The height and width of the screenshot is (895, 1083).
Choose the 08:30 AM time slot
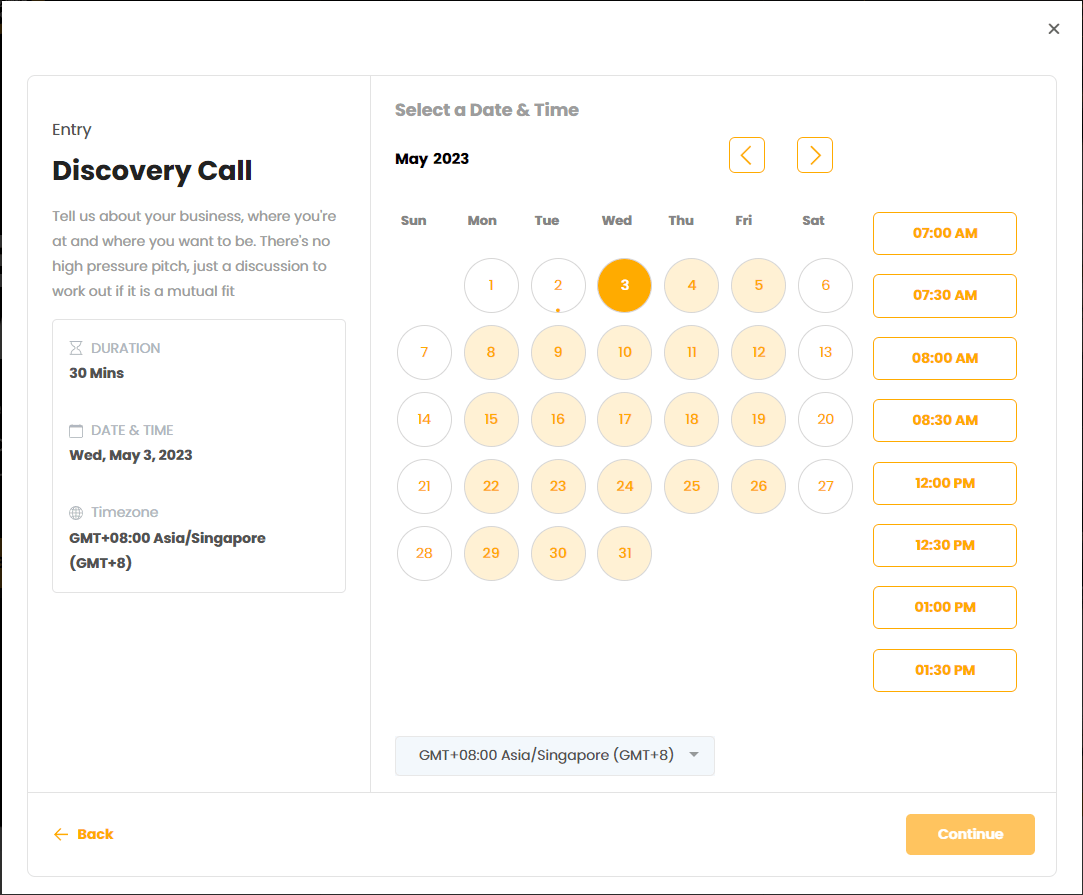(x=944, y=420)
